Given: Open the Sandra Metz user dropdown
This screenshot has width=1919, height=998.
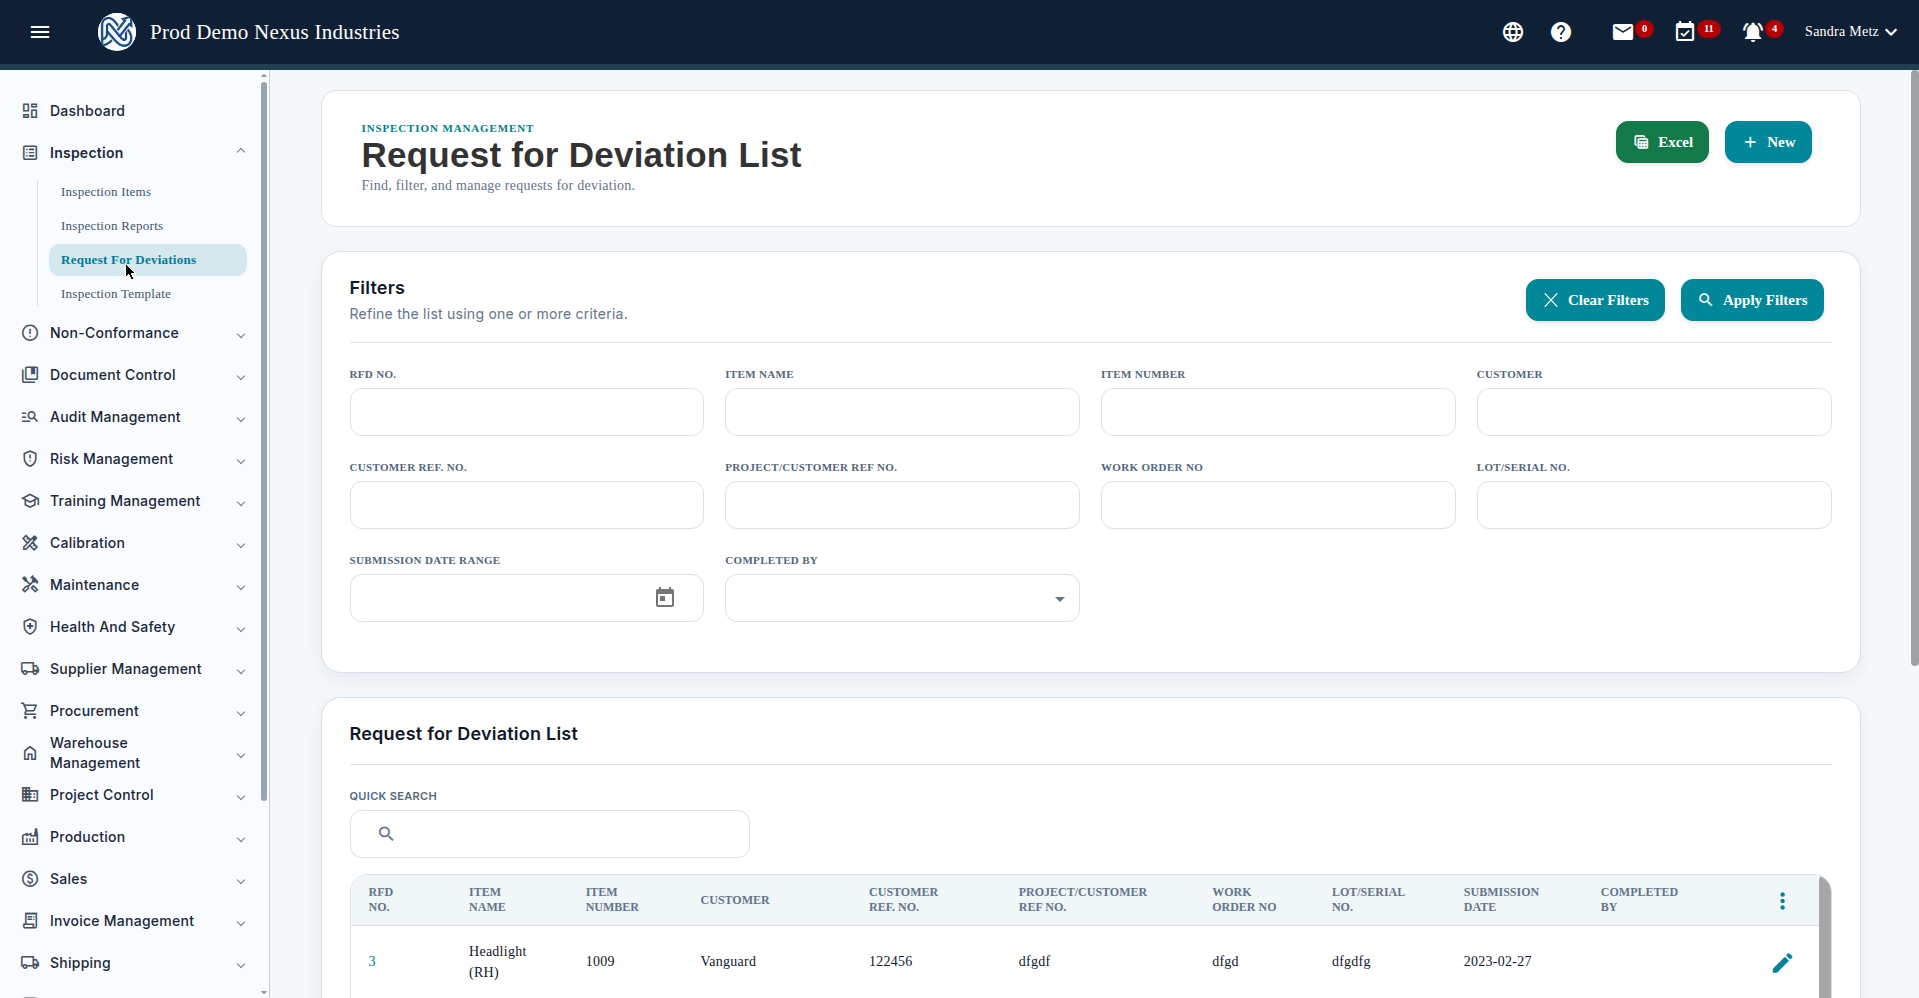Looking at the screenshot, I should click(1850, 32).
